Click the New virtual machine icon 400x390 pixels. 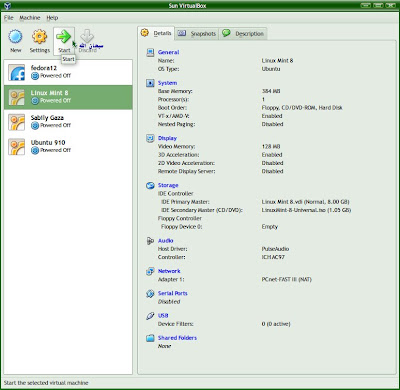15,37
